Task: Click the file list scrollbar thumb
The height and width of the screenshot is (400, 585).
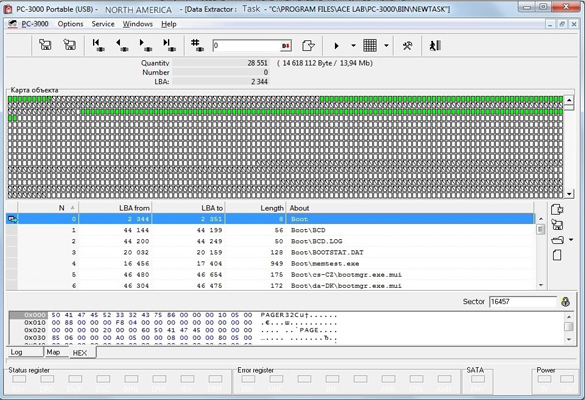Action: coord(541,229)
